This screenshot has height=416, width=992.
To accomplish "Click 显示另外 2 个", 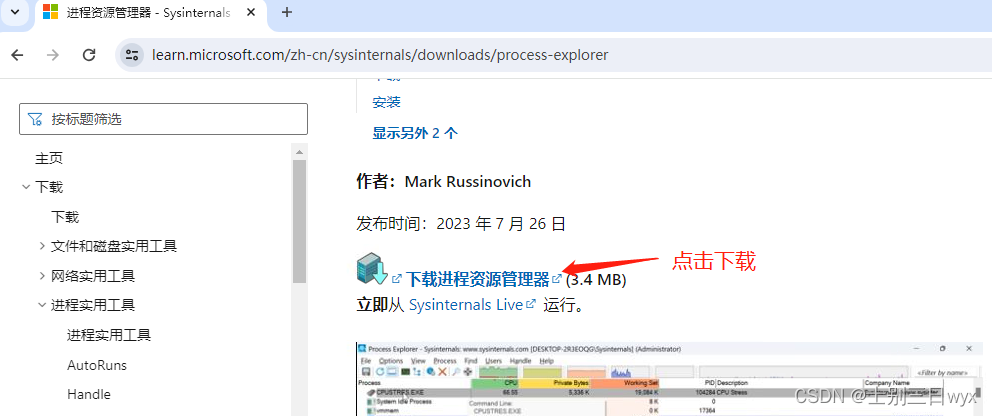I will click(415, 133).
